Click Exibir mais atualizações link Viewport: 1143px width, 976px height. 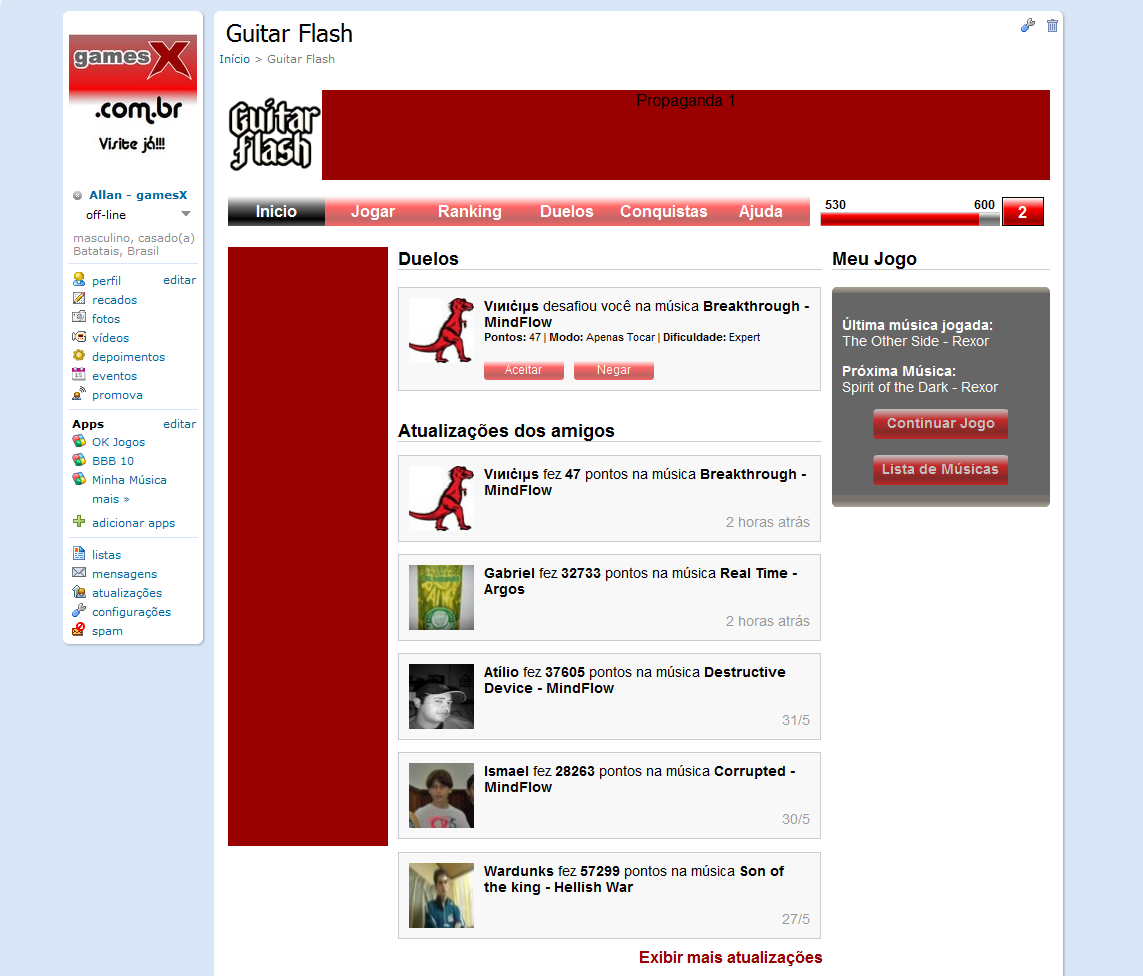click(730, 957)
